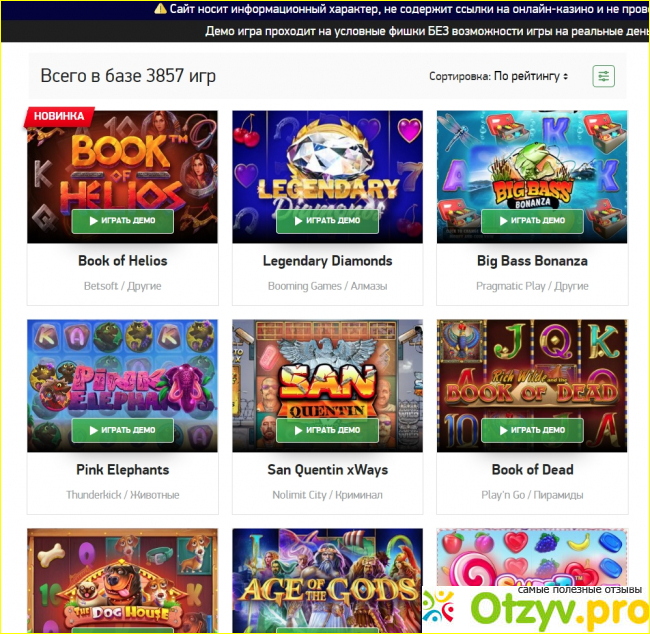Open the San Quentin xWays title link
Screen dimensions: 650x634
327,470
